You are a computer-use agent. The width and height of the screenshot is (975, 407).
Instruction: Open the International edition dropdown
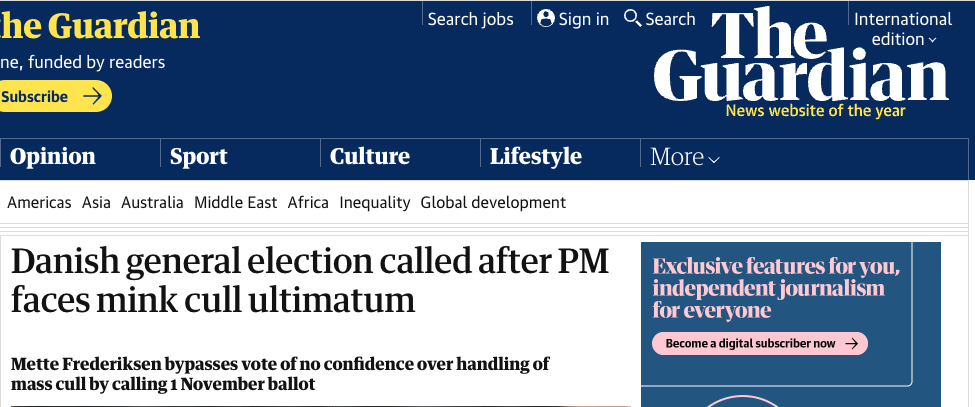pyautogui.click(x=903, y=29)
